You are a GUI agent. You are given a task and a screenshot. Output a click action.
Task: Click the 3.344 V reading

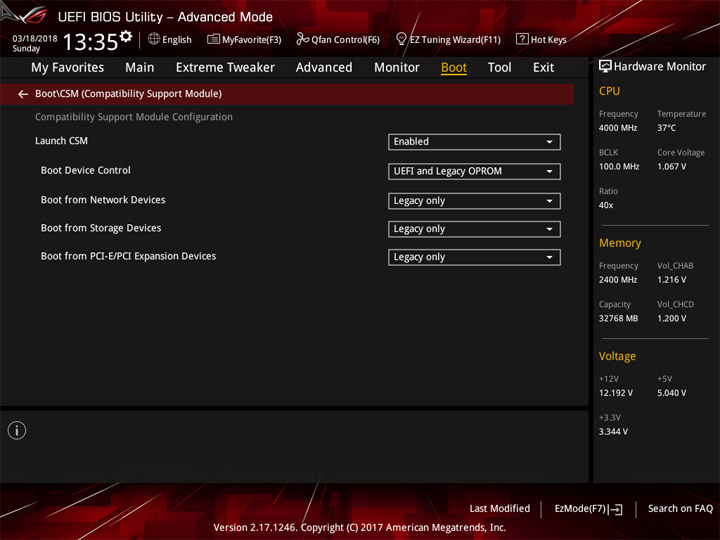(613, 432)
